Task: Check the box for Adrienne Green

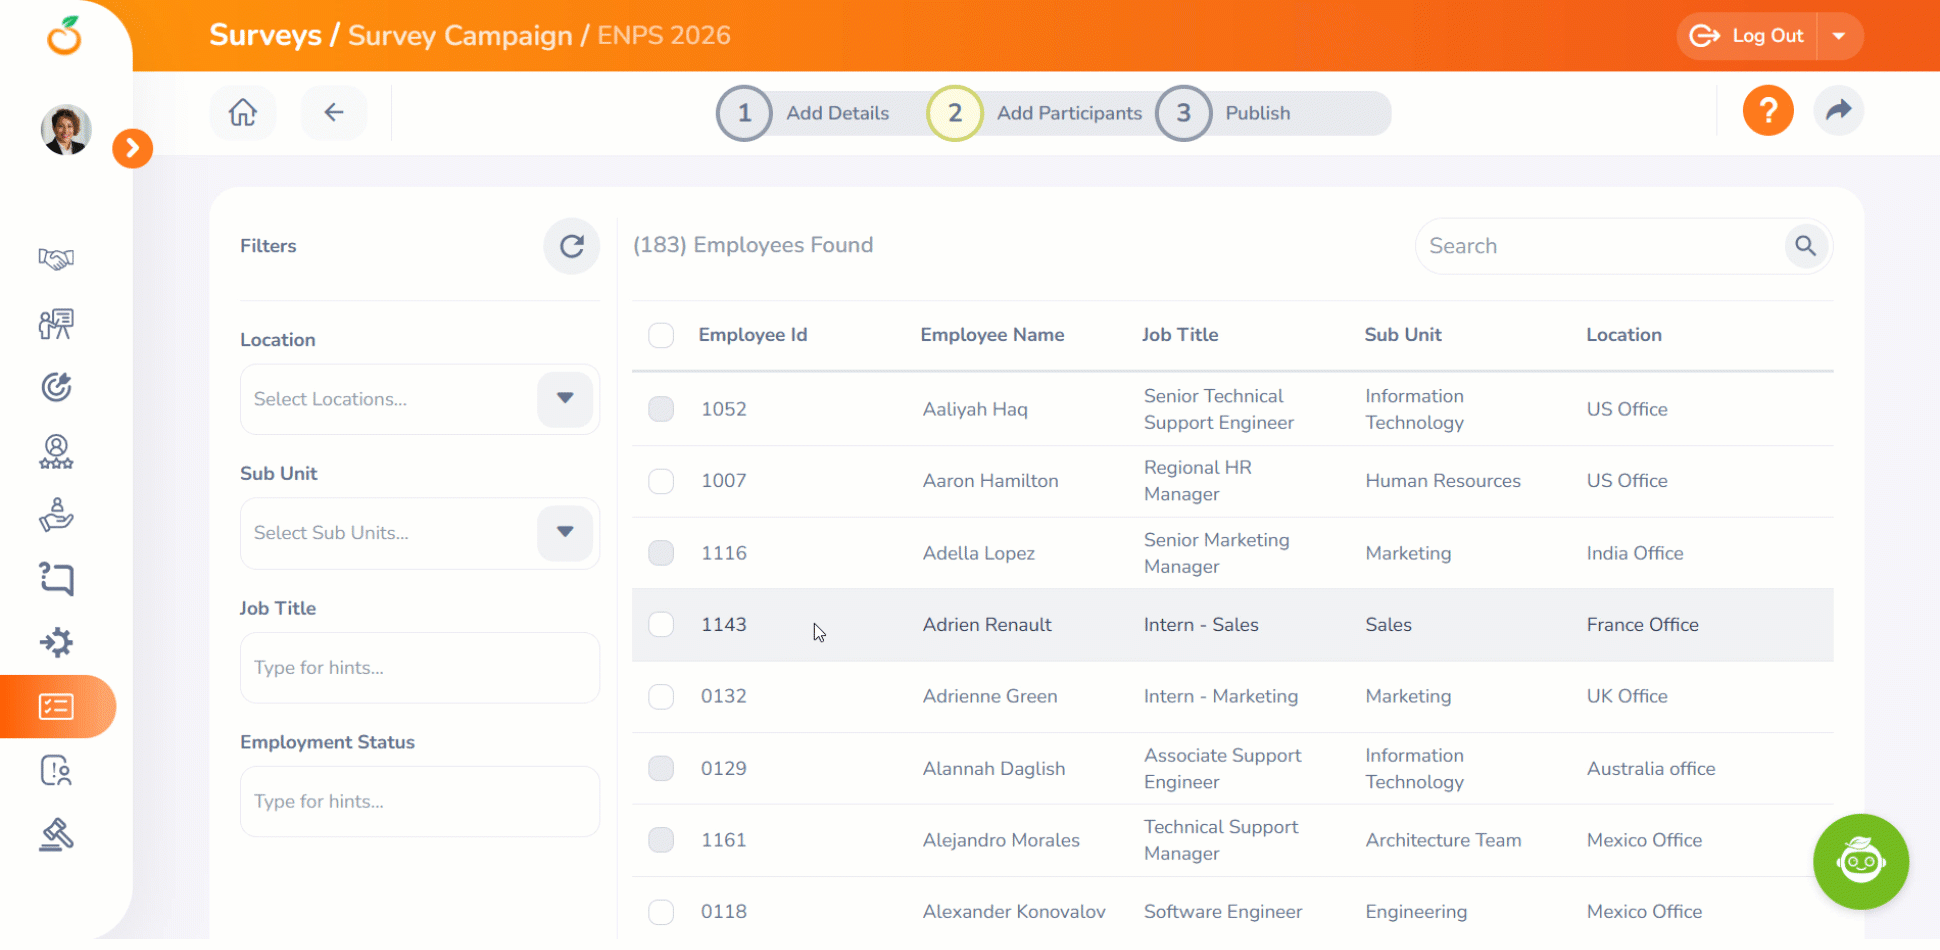Action: [x=661, y=696]
